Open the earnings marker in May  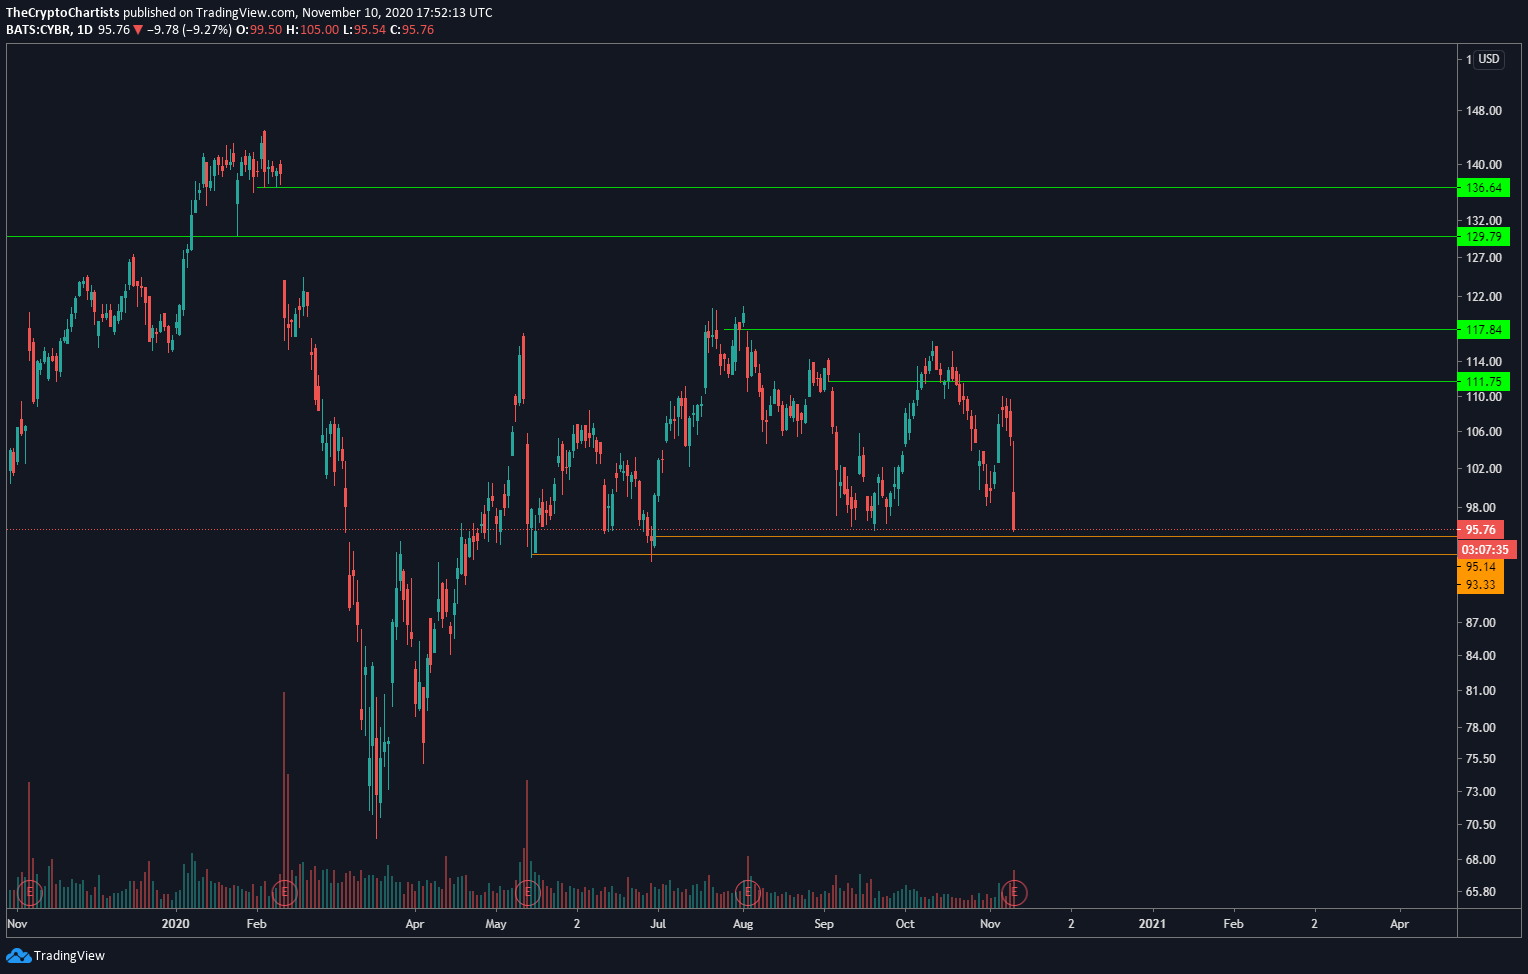528,891
